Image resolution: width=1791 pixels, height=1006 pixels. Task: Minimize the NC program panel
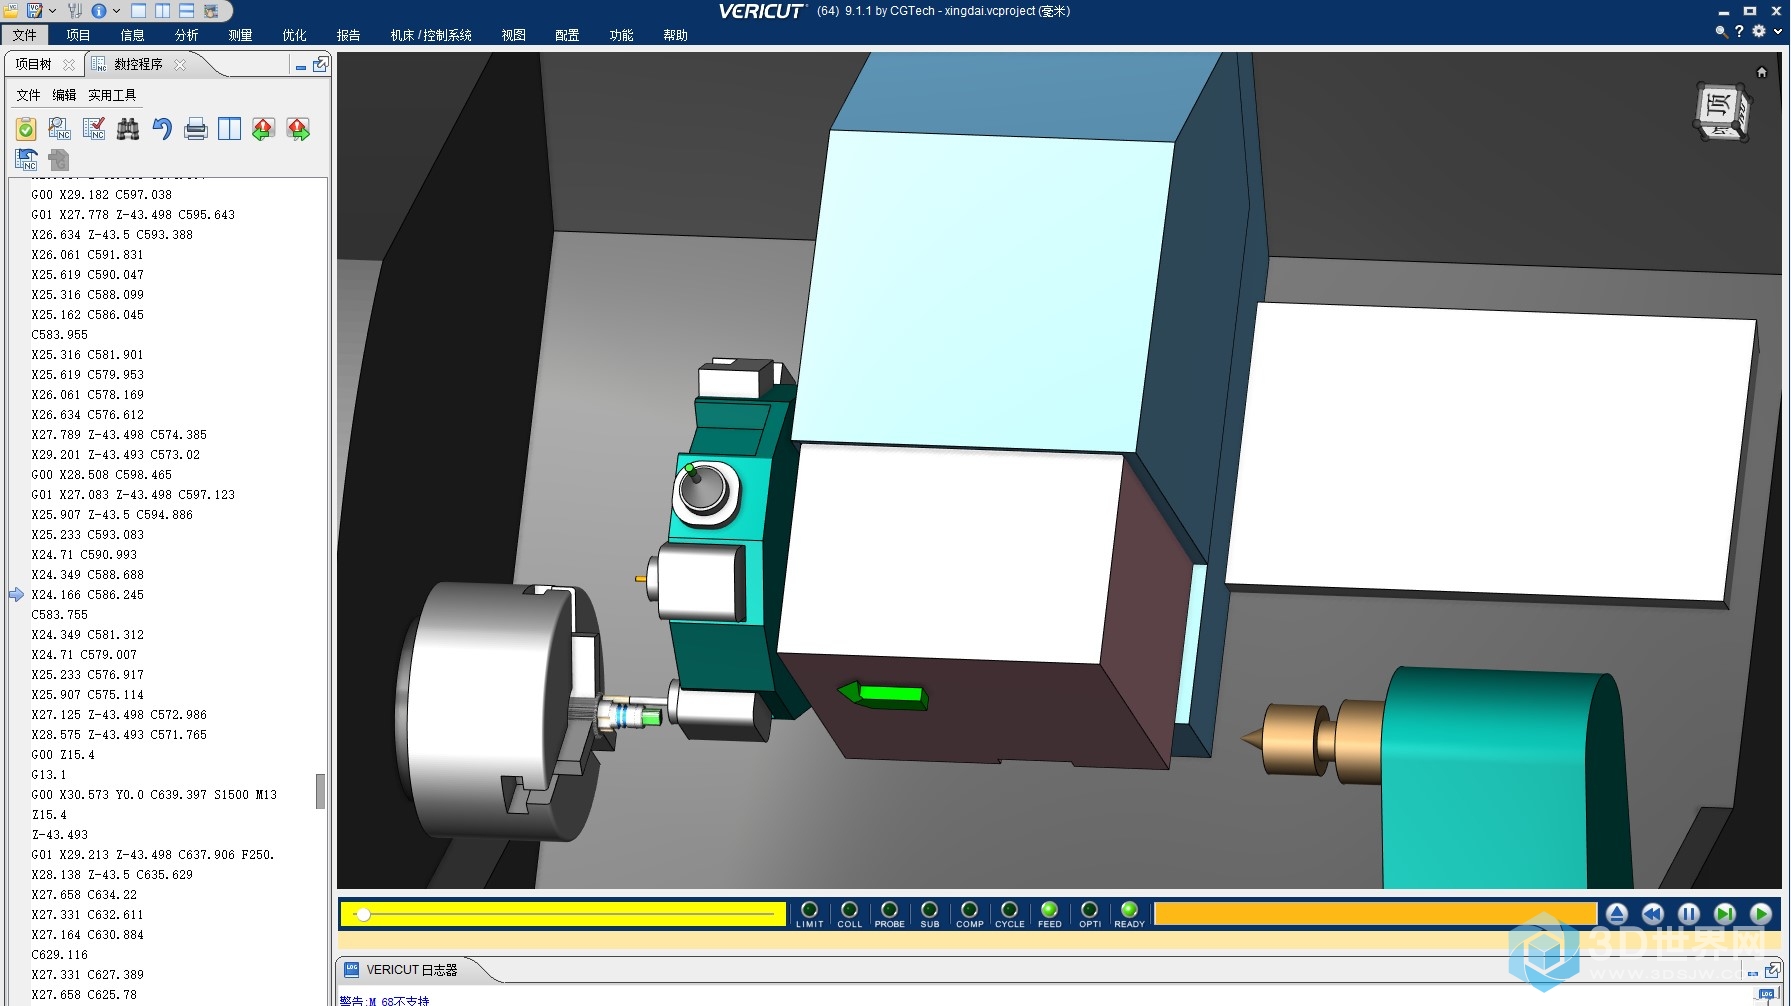click(300, 66)
